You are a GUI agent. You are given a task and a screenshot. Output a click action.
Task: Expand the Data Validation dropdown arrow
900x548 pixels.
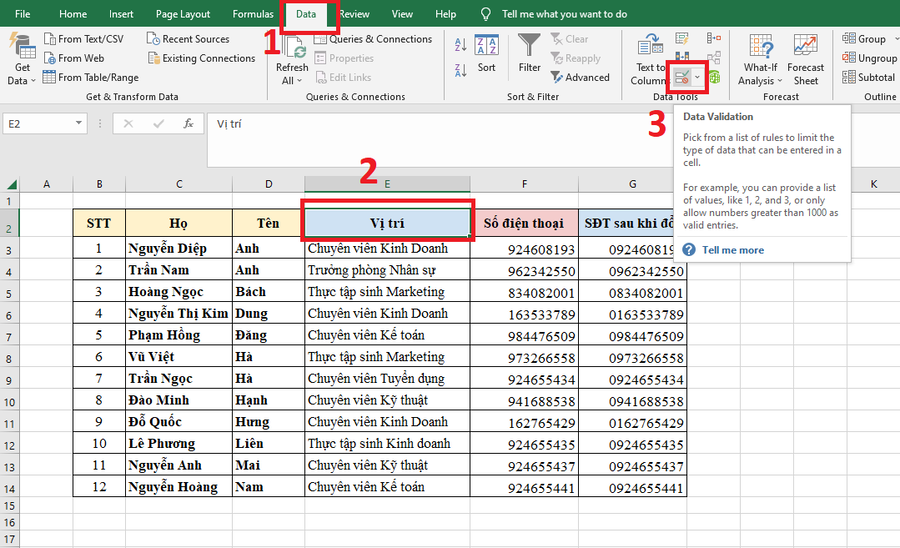click(697, 78)
